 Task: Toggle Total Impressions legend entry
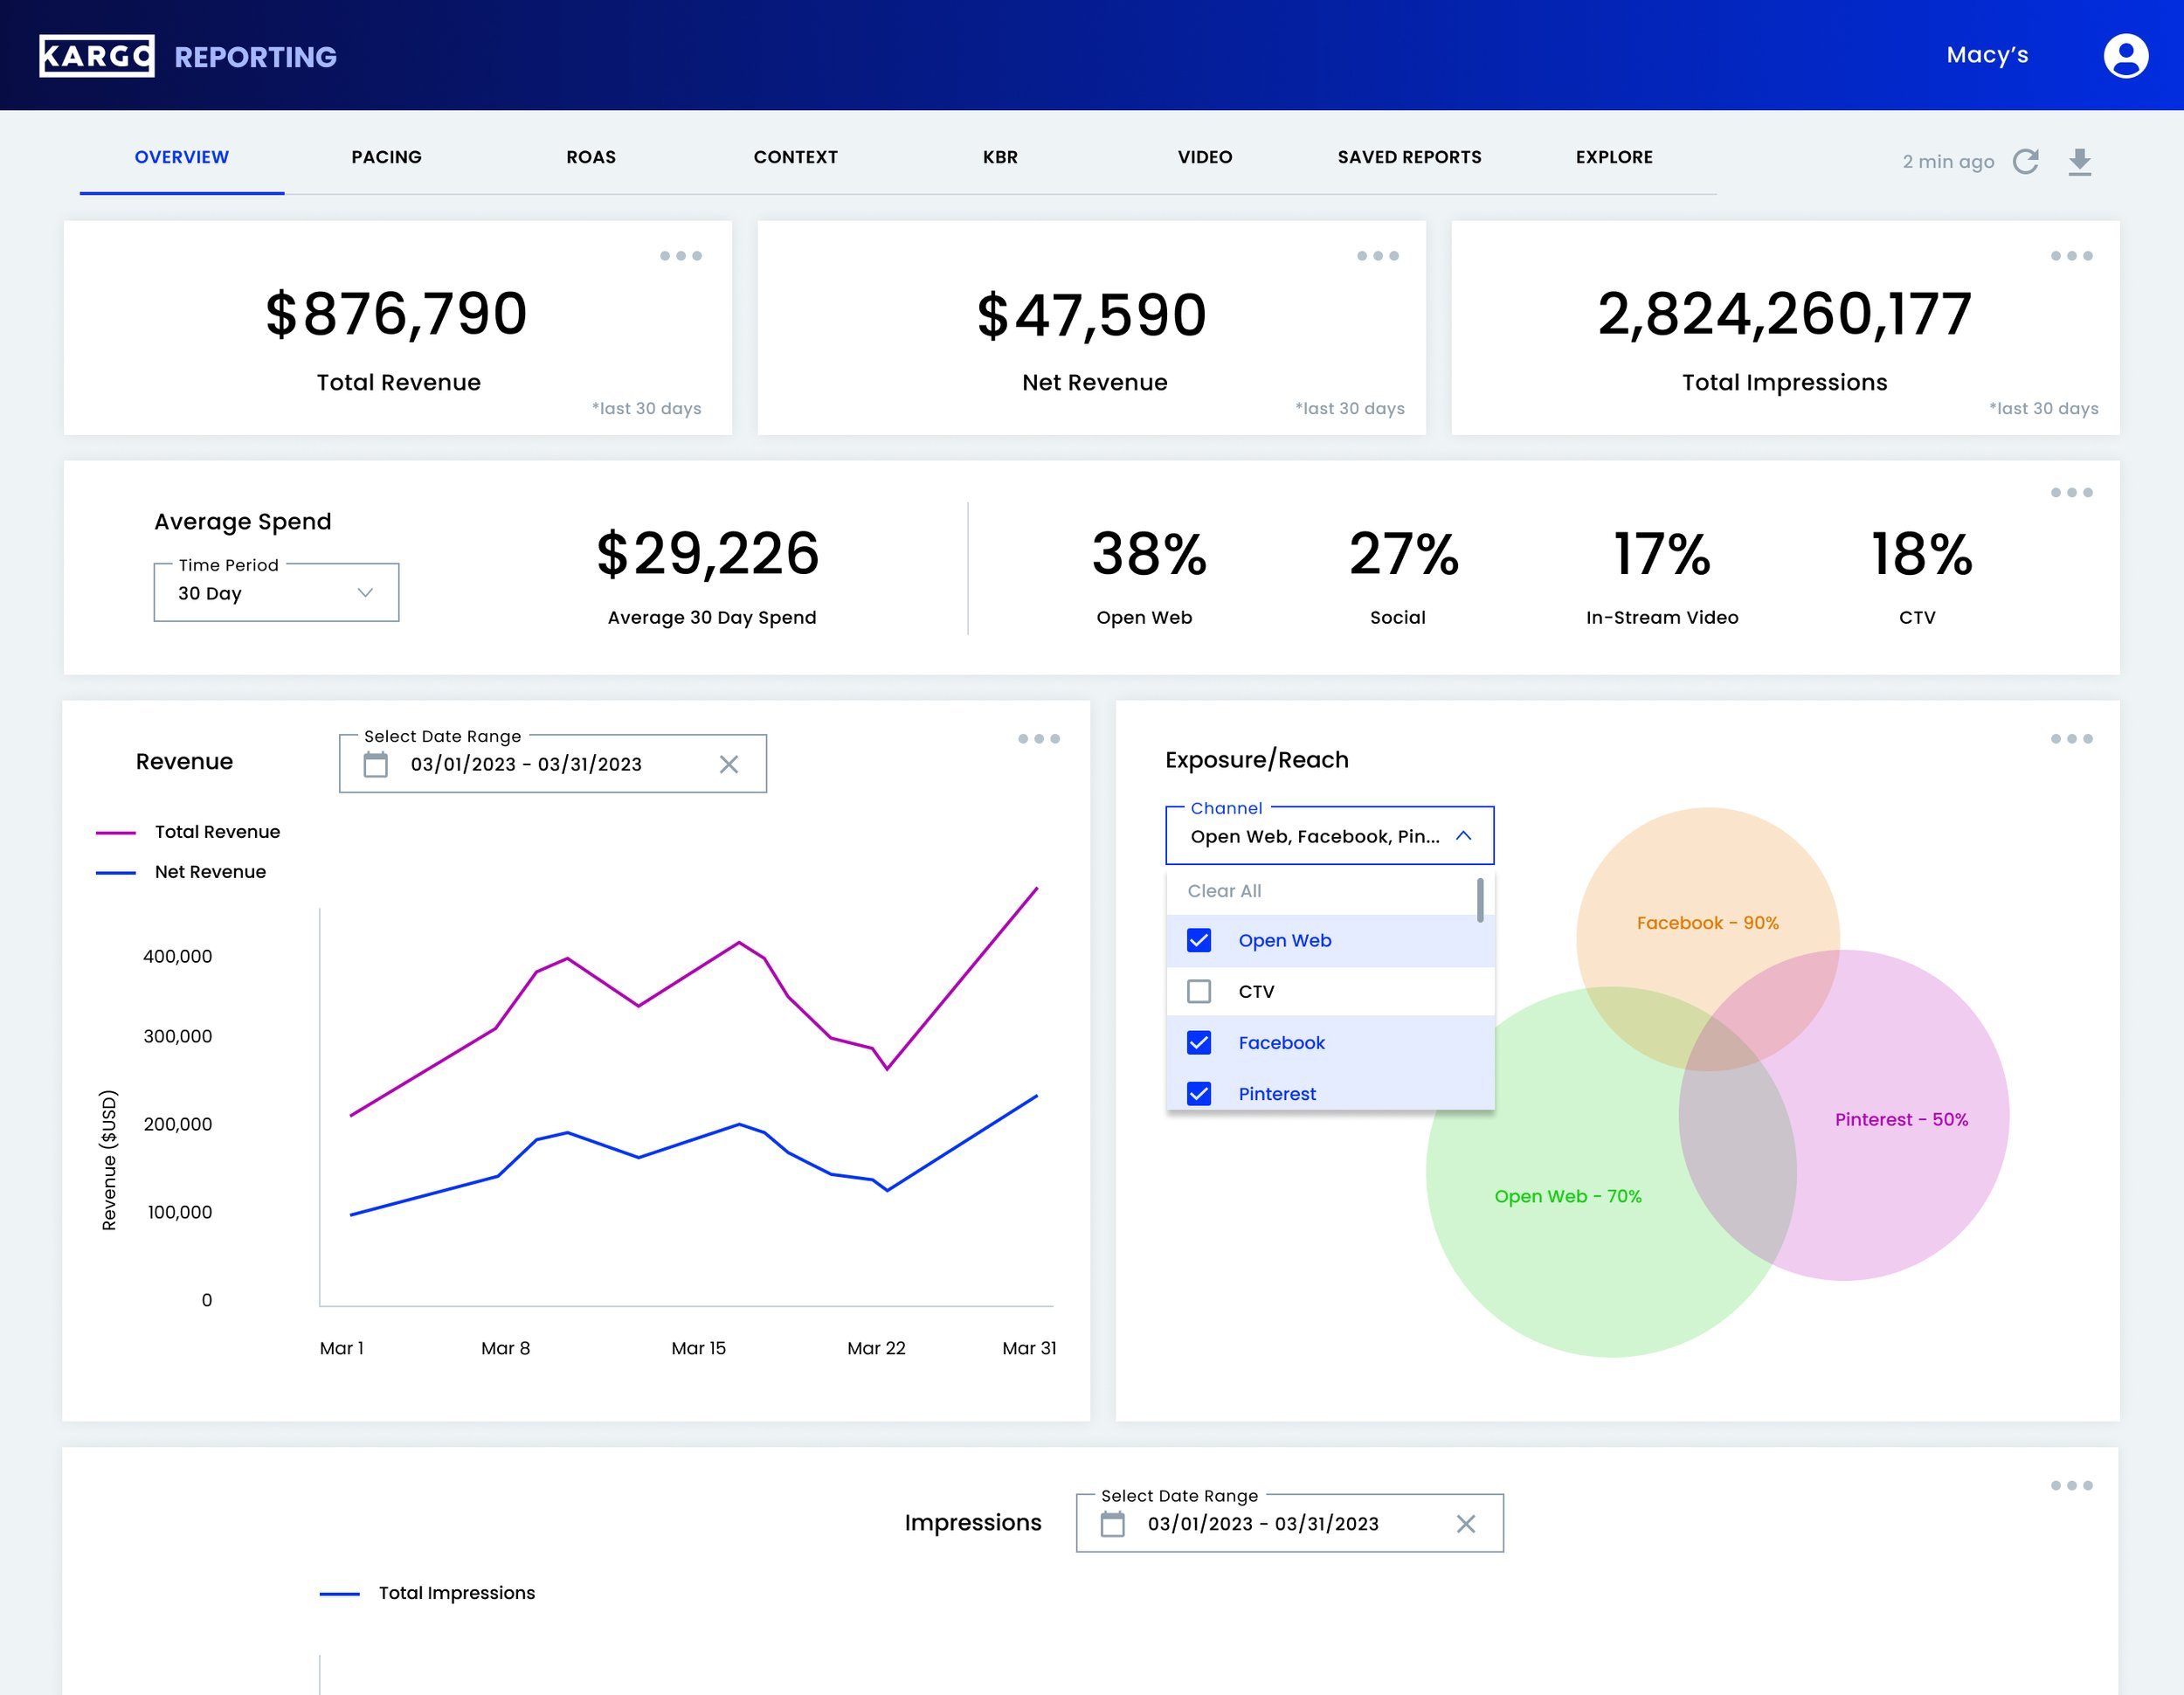(x=427, y=1593)
